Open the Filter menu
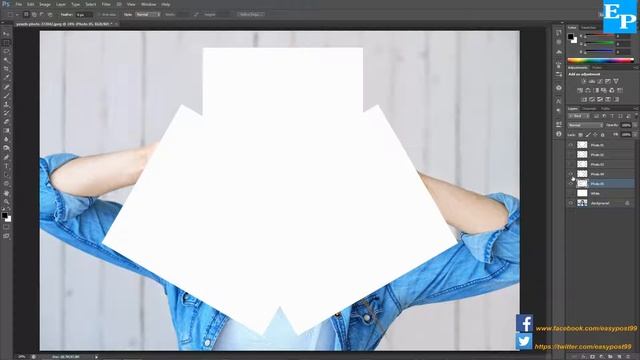Viewport: 640px width, 360px height. click(106, 4)
